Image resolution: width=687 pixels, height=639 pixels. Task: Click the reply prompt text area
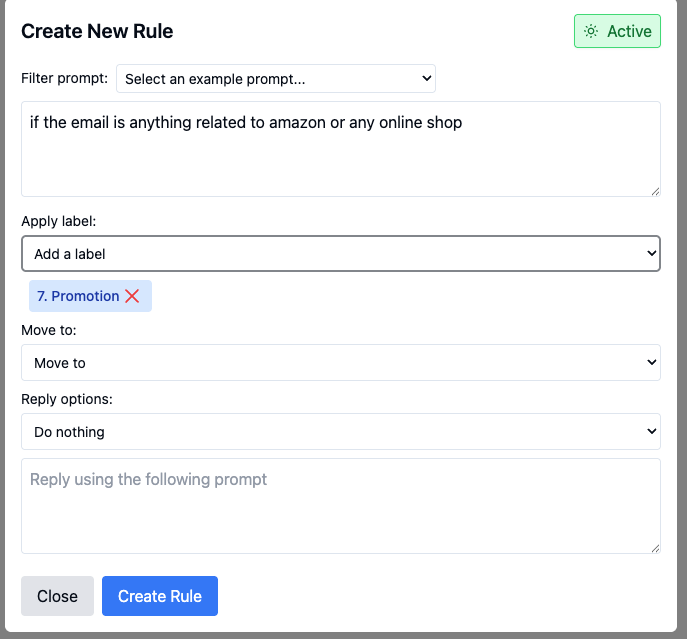coord(340,506)
